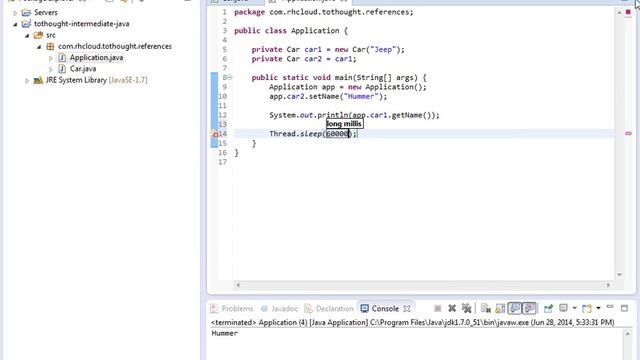Screen dimensions: 640x360
Task: Click the 60000 argument in Thread.sleep
Action: (337, 133)
